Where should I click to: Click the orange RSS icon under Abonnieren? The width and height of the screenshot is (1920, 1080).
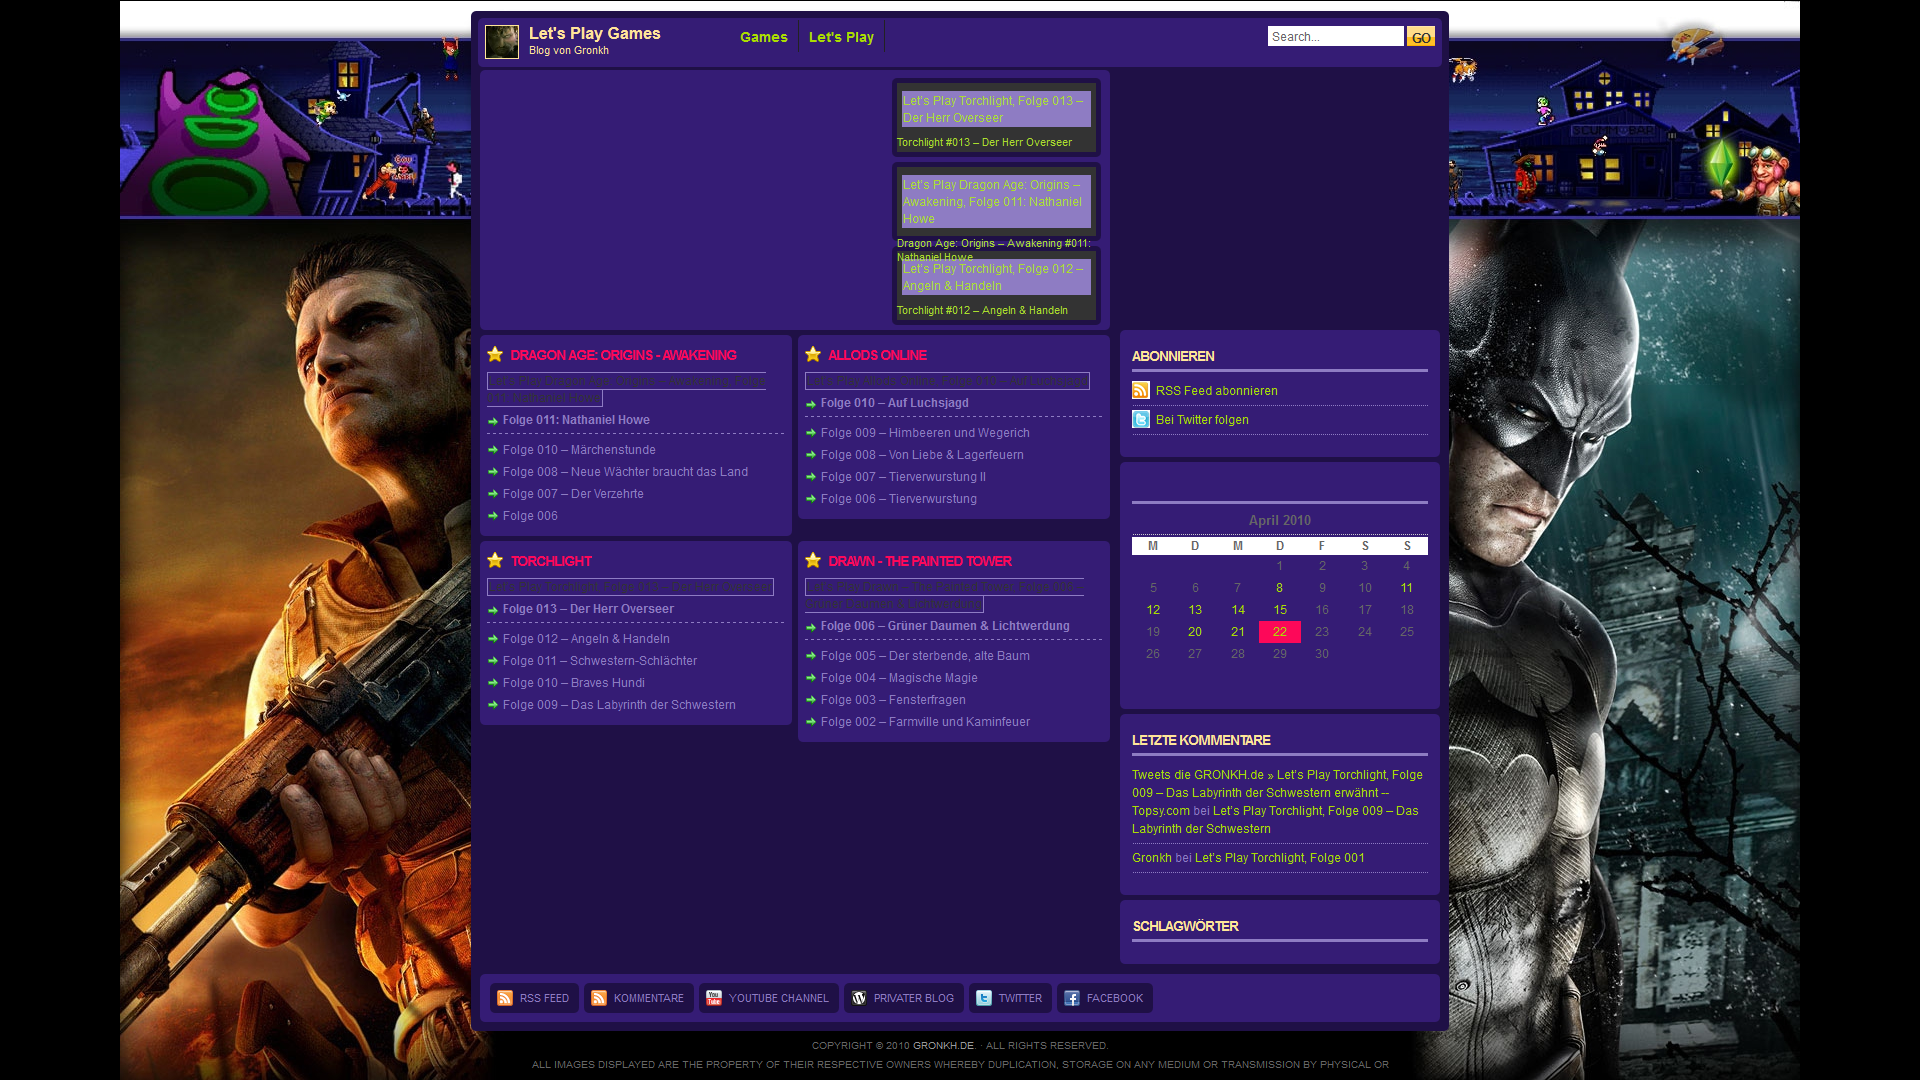(x=1141, y=390)
